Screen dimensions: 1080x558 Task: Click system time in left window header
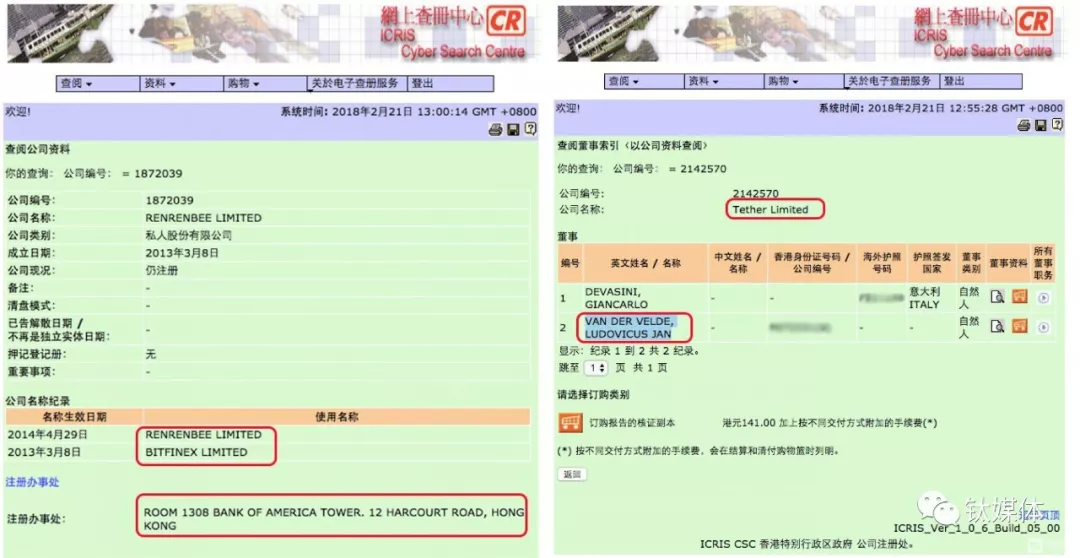click(x=408, y=111)
